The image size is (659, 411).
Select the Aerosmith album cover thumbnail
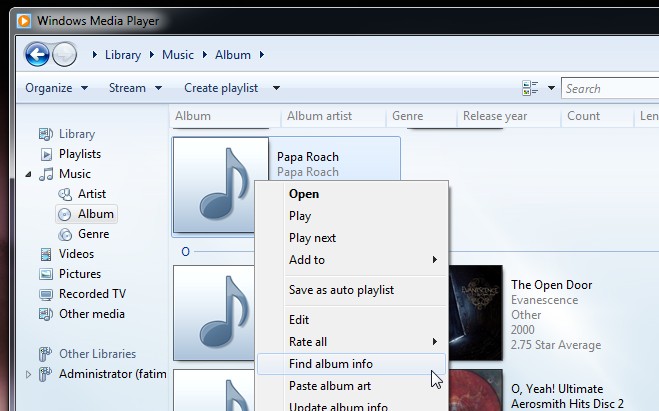(x=476, y=390)
